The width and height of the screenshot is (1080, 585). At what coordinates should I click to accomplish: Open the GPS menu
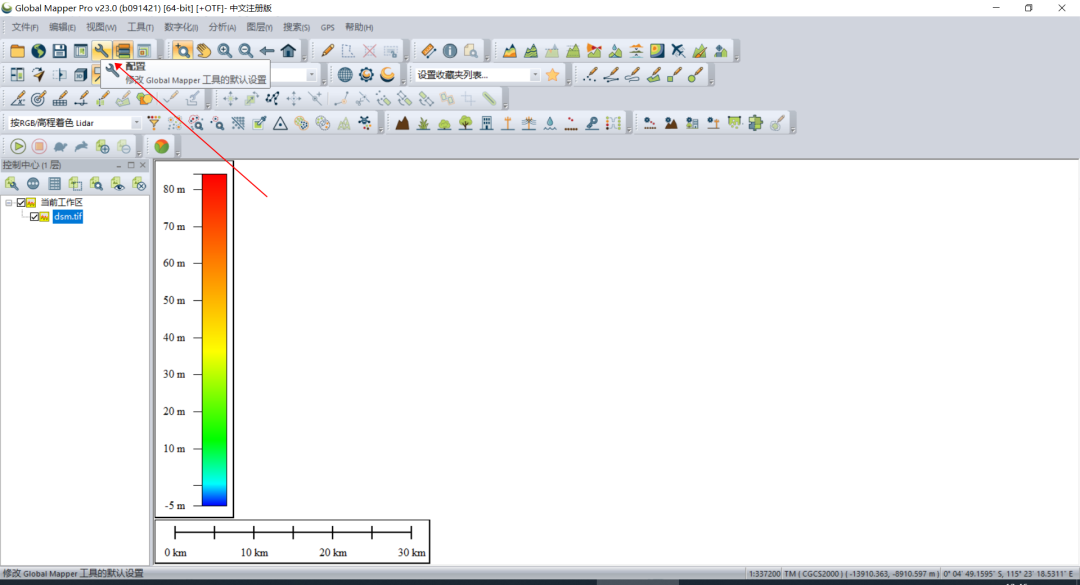tap(327, 27)
